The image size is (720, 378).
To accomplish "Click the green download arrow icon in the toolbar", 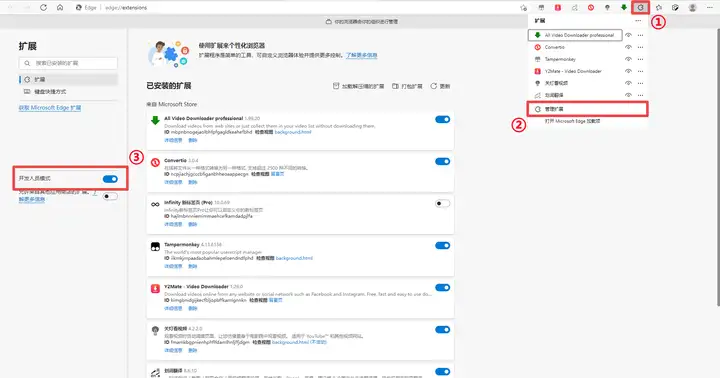I will click(624, 7).
